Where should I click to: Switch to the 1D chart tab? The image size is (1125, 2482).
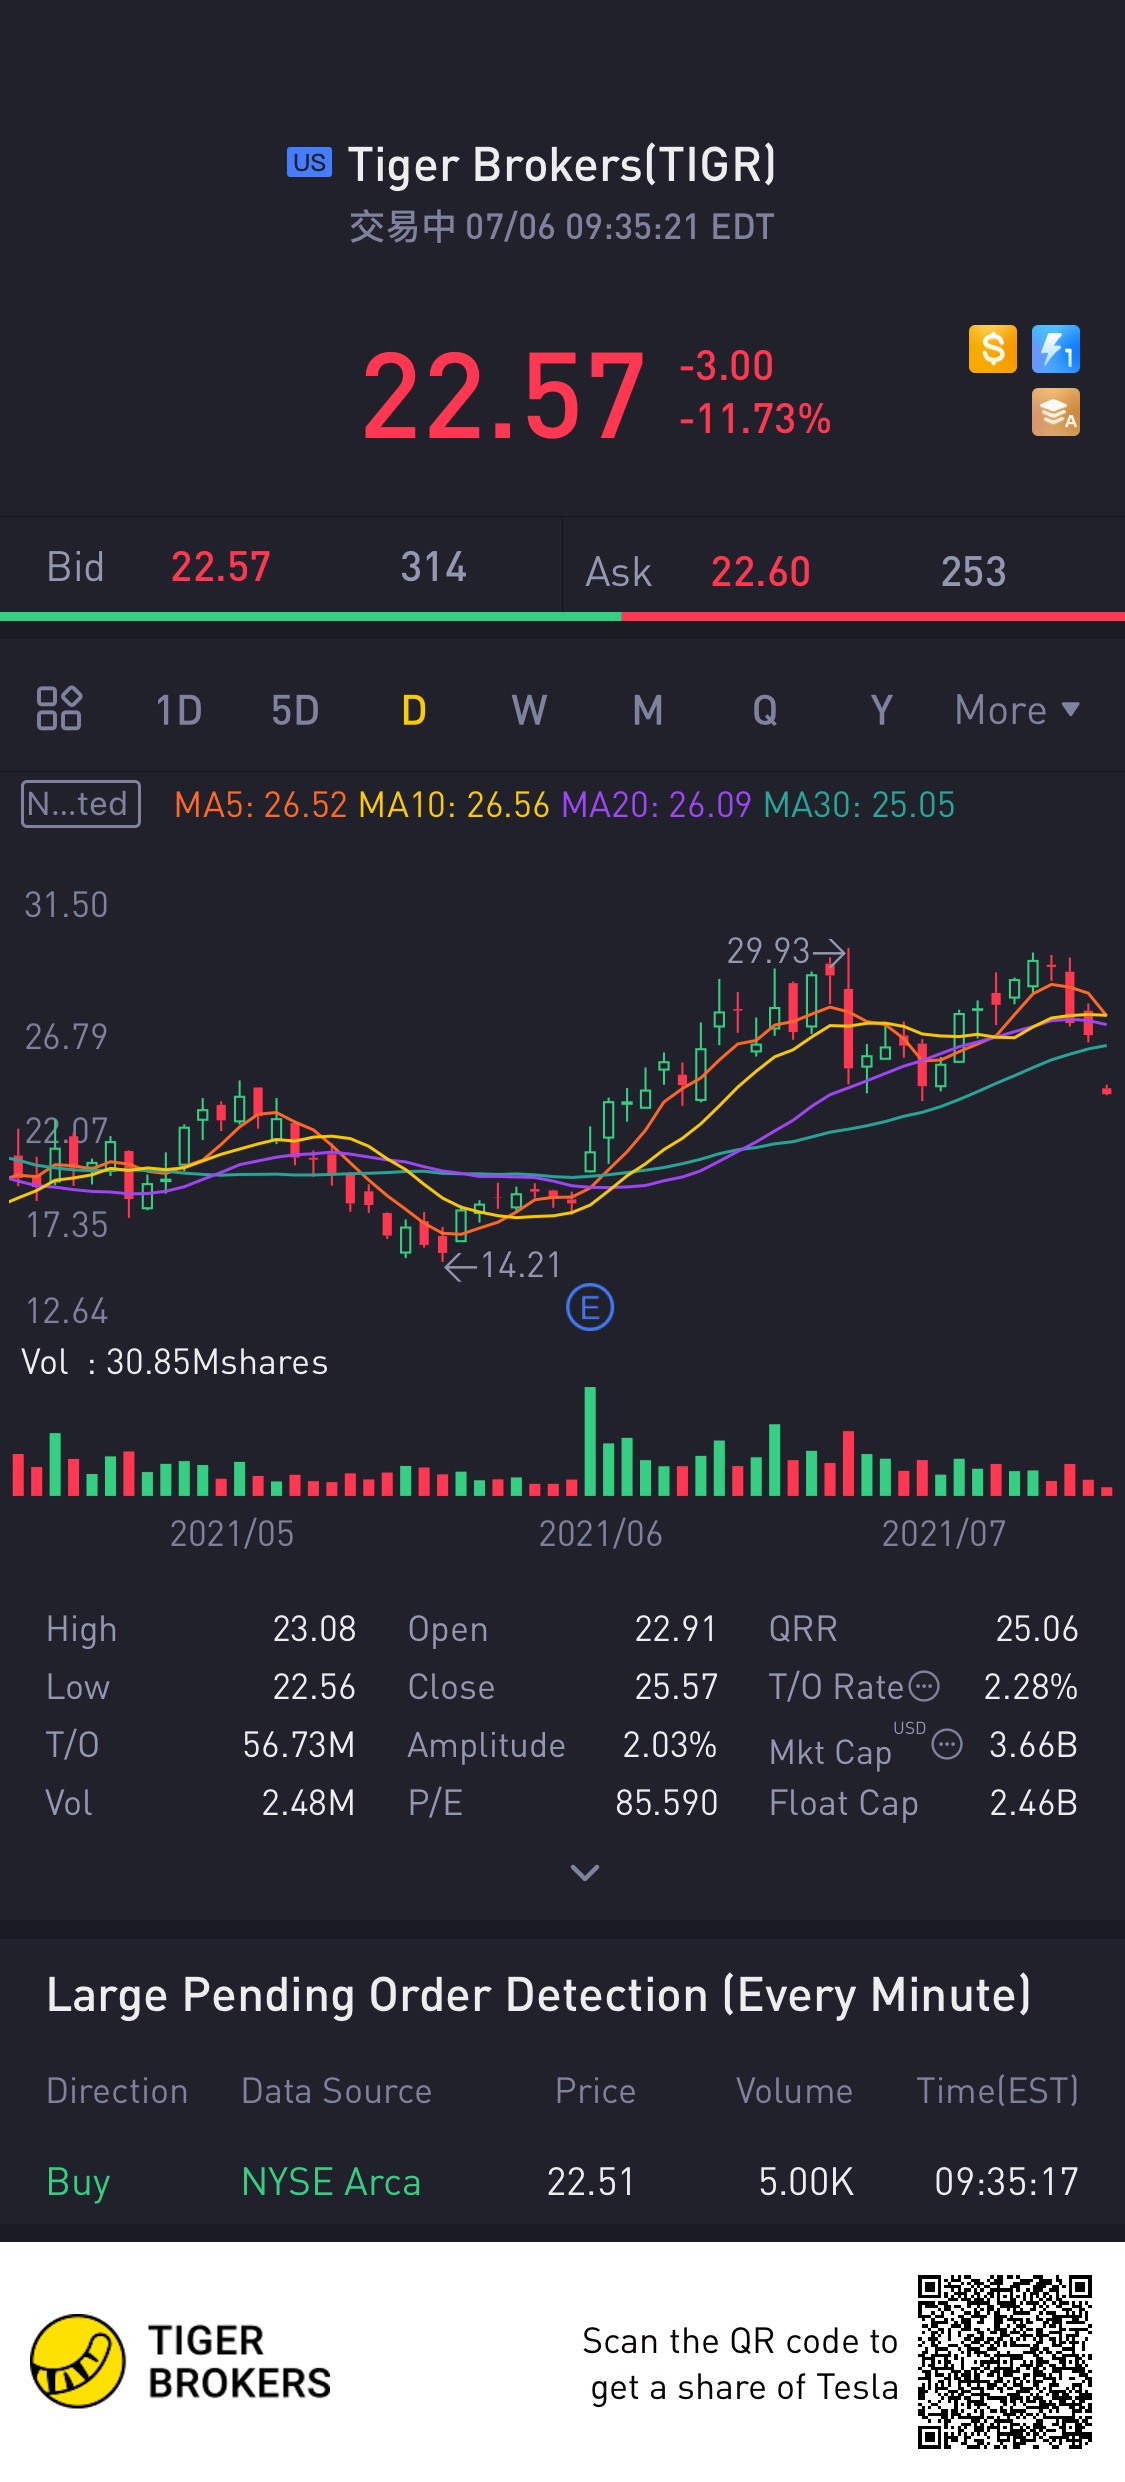[x=179, y=710]
